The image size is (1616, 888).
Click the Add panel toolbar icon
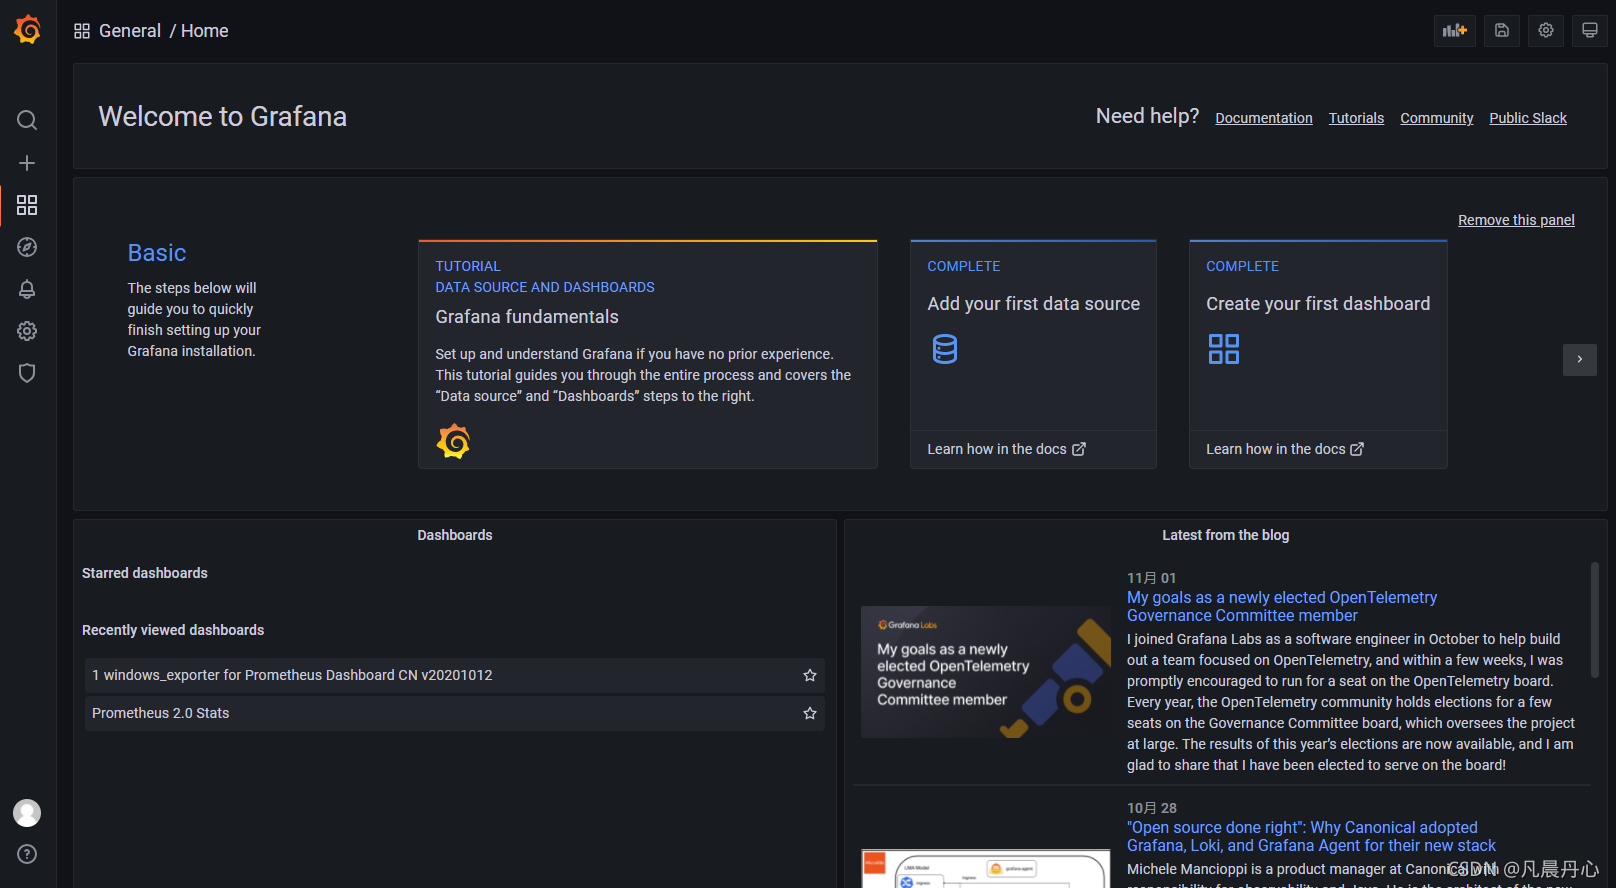(1455, 31)
